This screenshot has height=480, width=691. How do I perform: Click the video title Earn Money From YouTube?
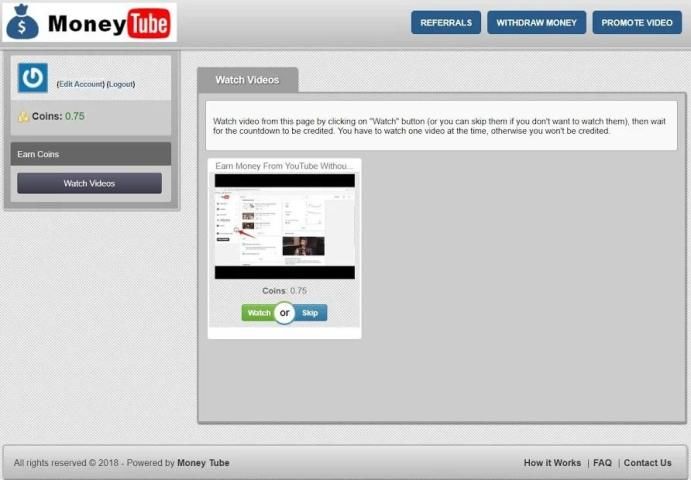[x=283, y=166]
